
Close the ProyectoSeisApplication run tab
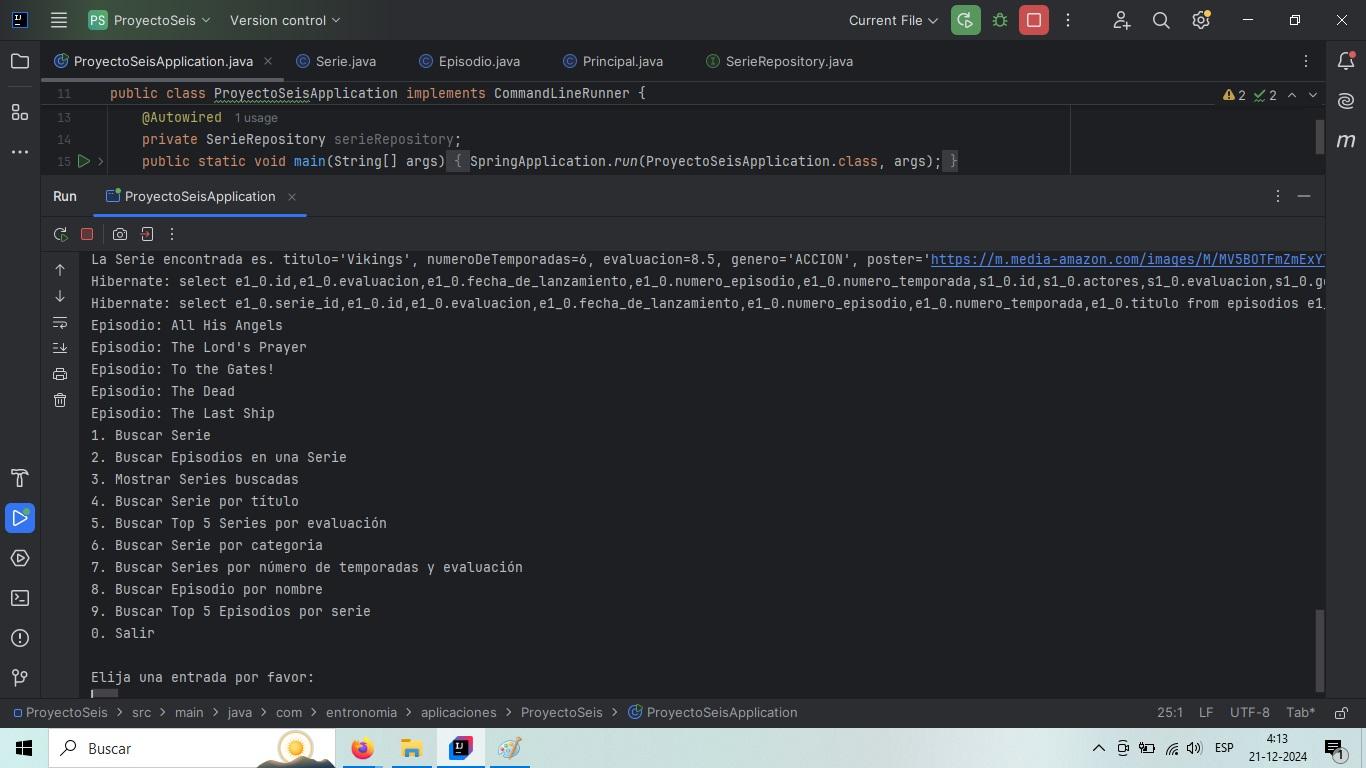coord(292,197)
